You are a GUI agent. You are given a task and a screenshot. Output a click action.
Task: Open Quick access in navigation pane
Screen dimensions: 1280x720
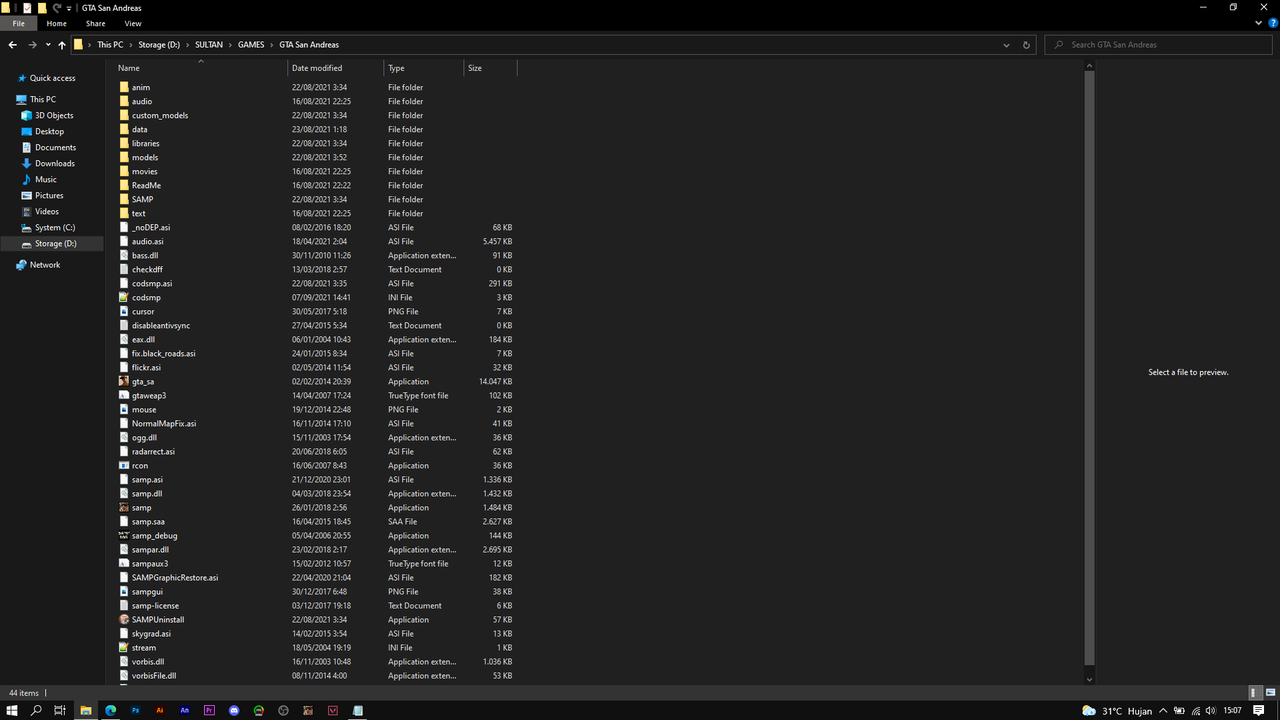point(52,78)
